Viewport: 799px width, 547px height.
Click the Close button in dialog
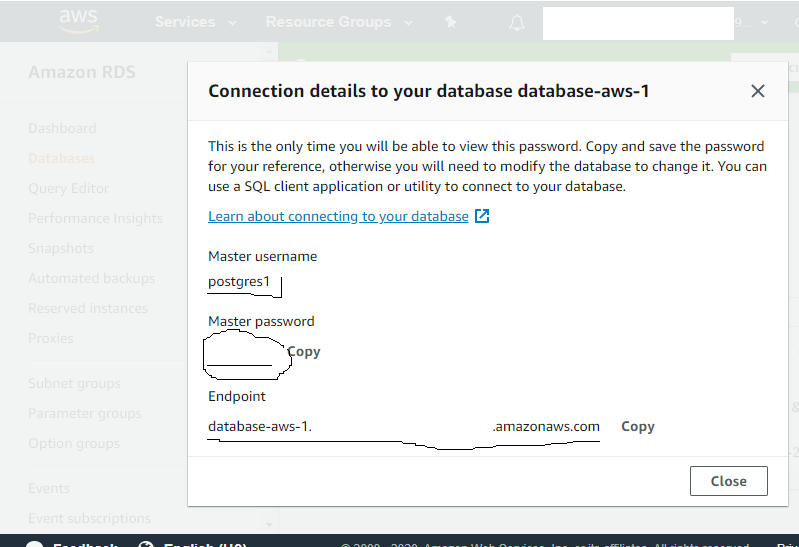point(729,481)
